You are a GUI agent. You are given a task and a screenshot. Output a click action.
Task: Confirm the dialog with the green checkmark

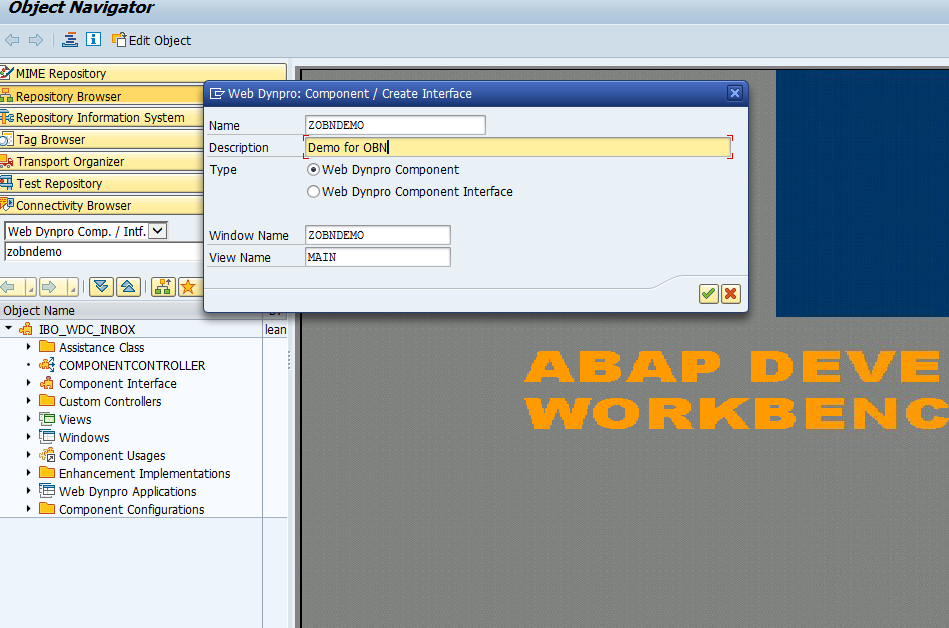click(x=708, y=294)
